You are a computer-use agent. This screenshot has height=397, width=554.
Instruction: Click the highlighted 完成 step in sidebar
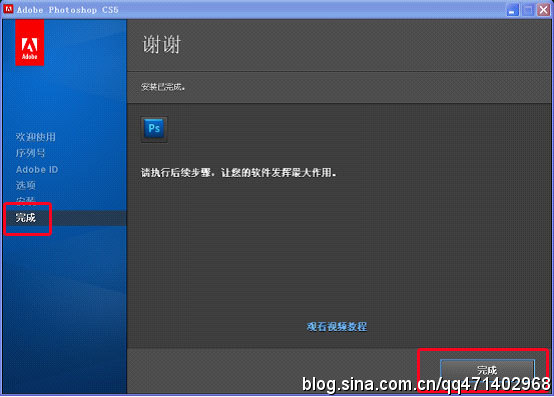25,218
